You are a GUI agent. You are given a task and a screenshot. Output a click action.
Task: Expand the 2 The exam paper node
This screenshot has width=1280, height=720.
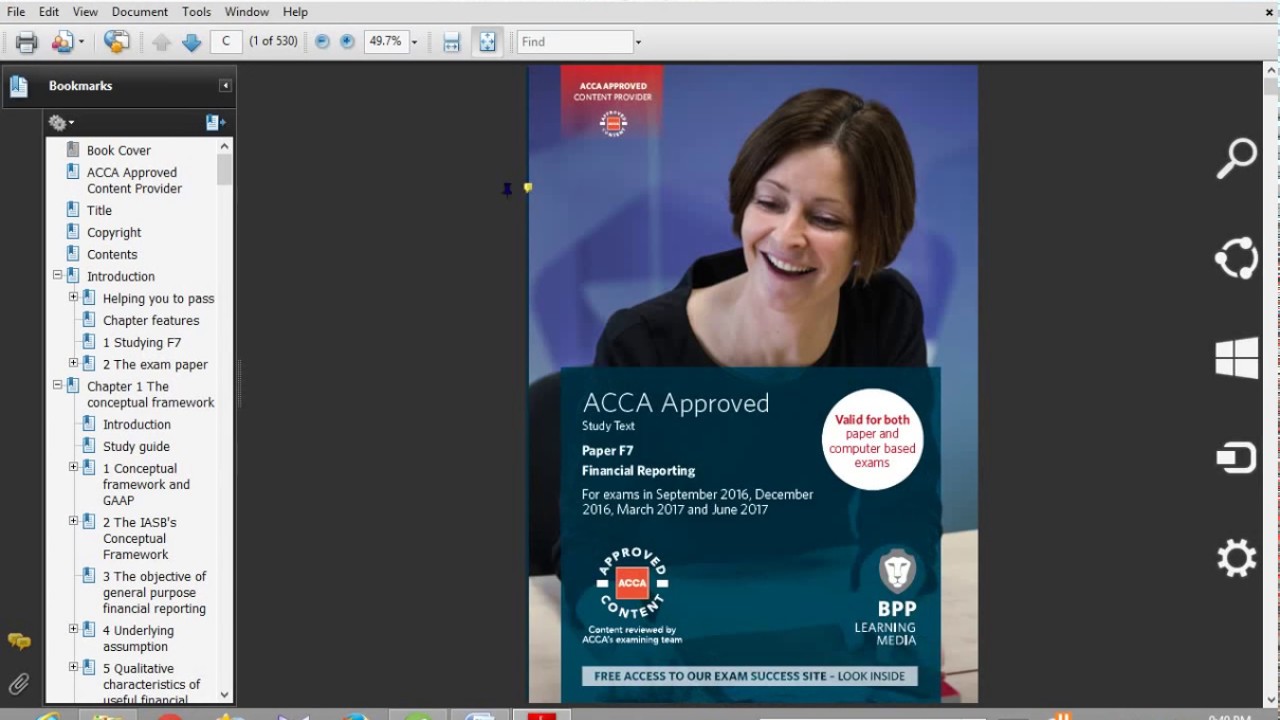[73, 363]
